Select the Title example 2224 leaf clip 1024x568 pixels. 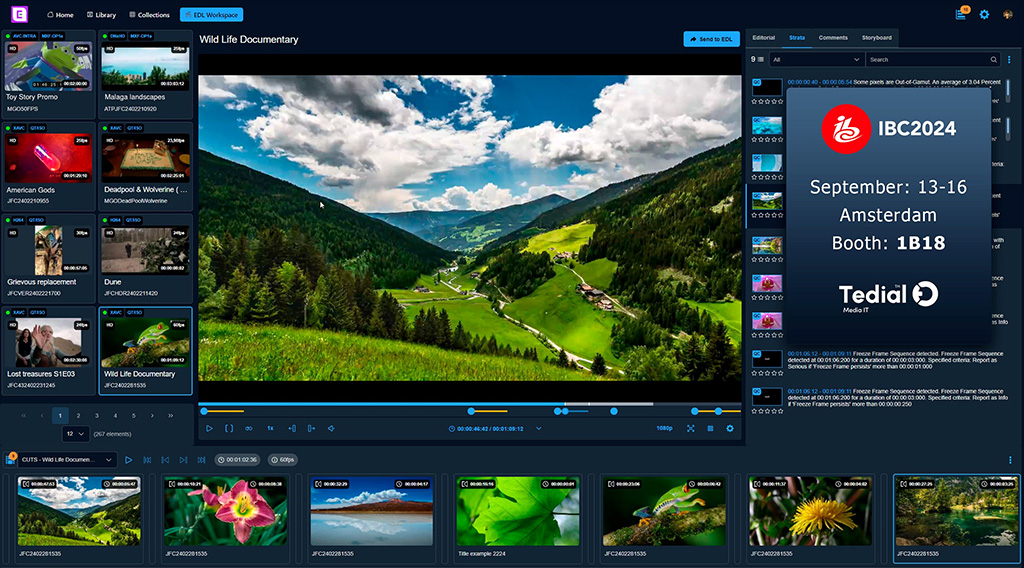click(x=518, y=511)
